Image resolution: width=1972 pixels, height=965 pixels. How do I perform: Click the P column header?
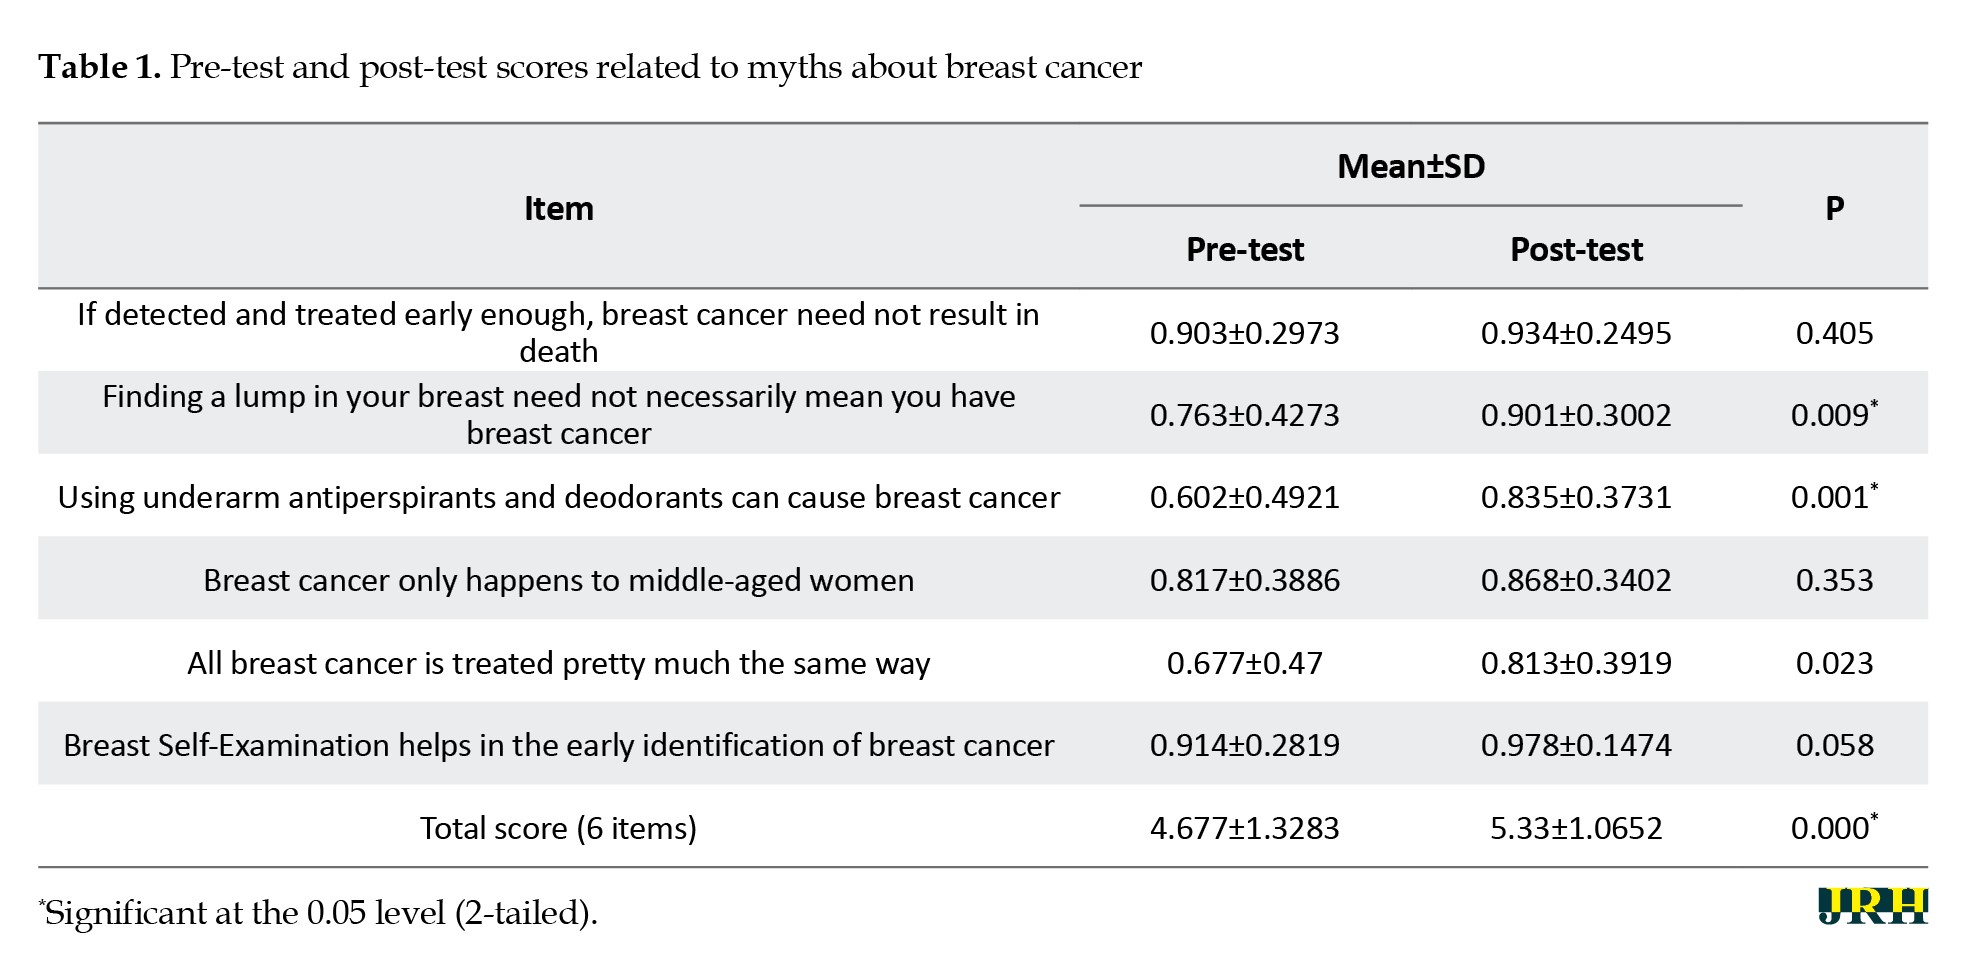tap(1834, 208)
